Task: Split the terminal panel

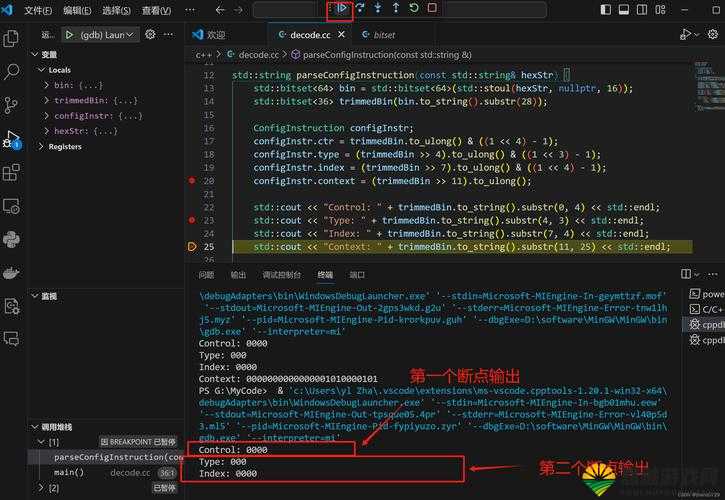Action: [686, 274]
